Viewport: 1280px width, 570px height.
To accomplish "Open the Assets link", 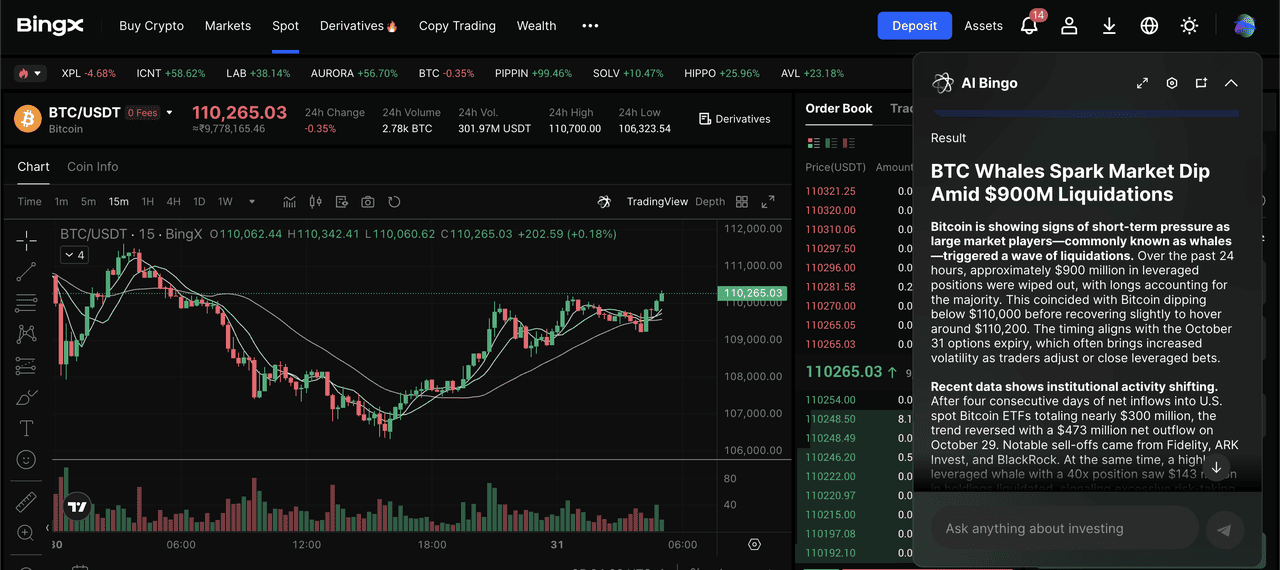I will (983, 26).
